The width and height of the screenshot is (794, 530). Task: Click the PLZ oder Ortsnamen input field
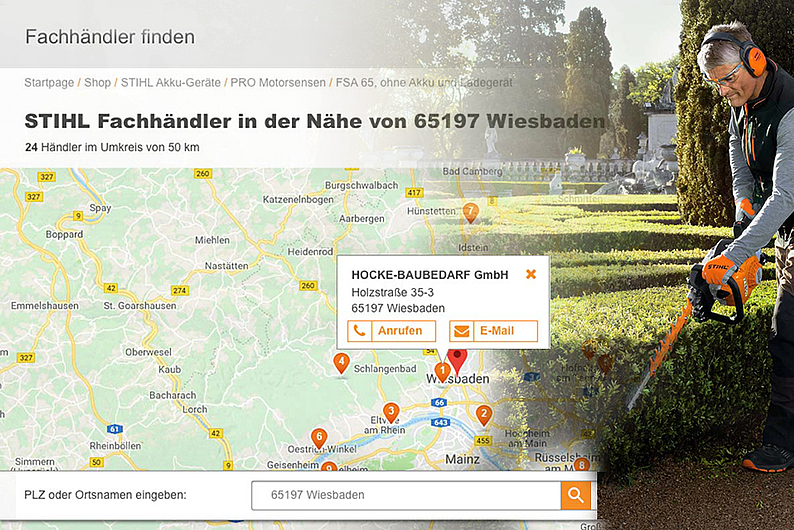coord(406,495)
